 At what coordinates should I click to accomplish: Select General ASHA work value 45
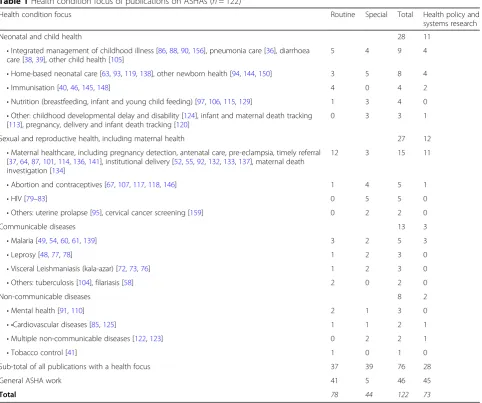pos(427,381)
